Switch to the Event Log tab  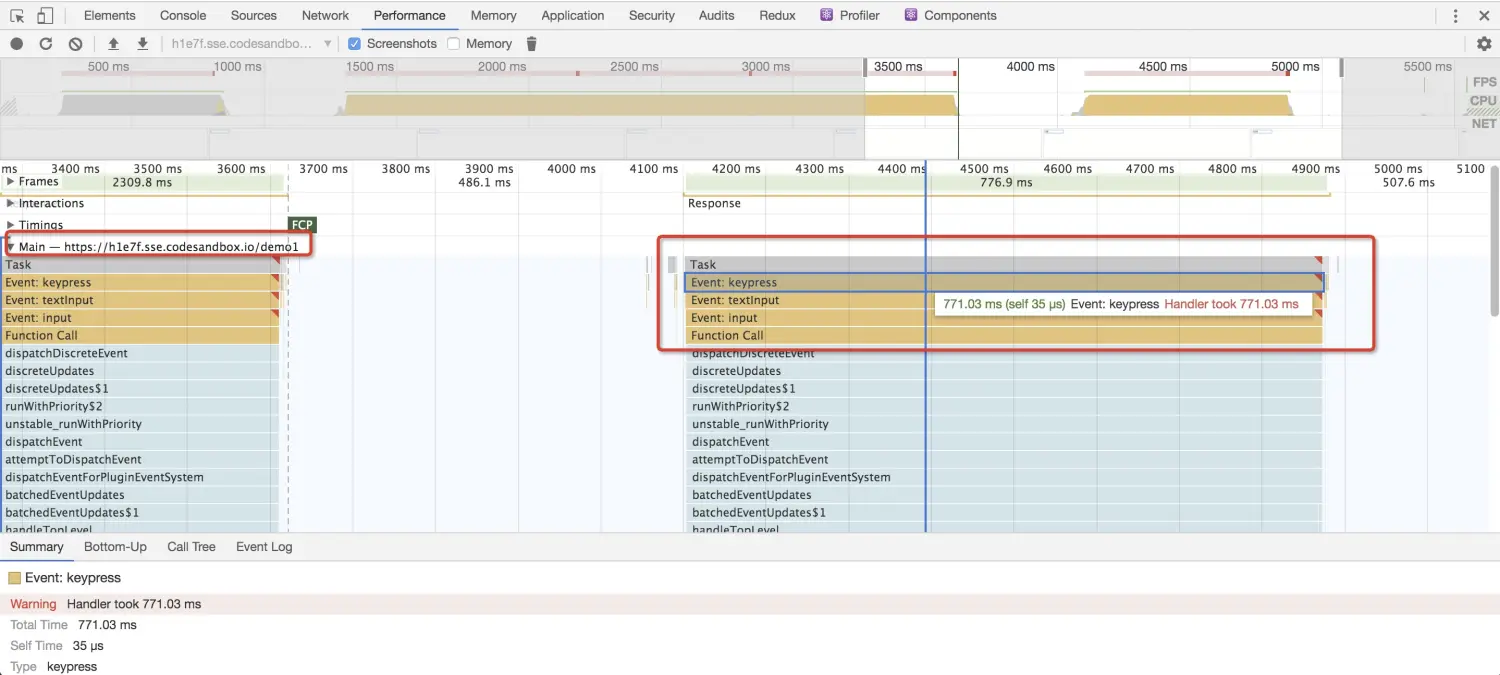click(x=264, y=547)
